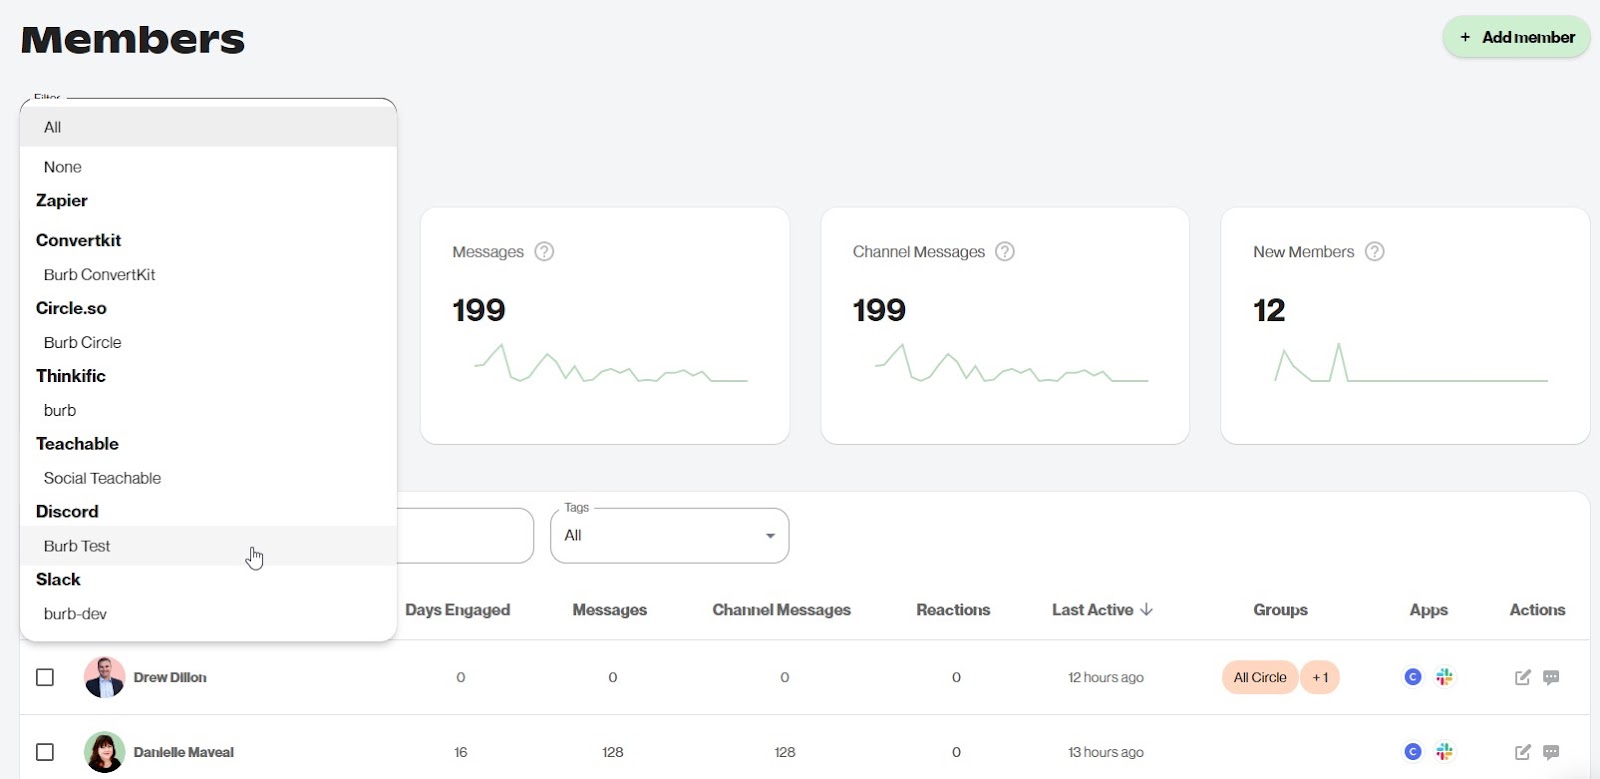
Task: Click the New Members help icon
Action: click(x=1375, y=252)
